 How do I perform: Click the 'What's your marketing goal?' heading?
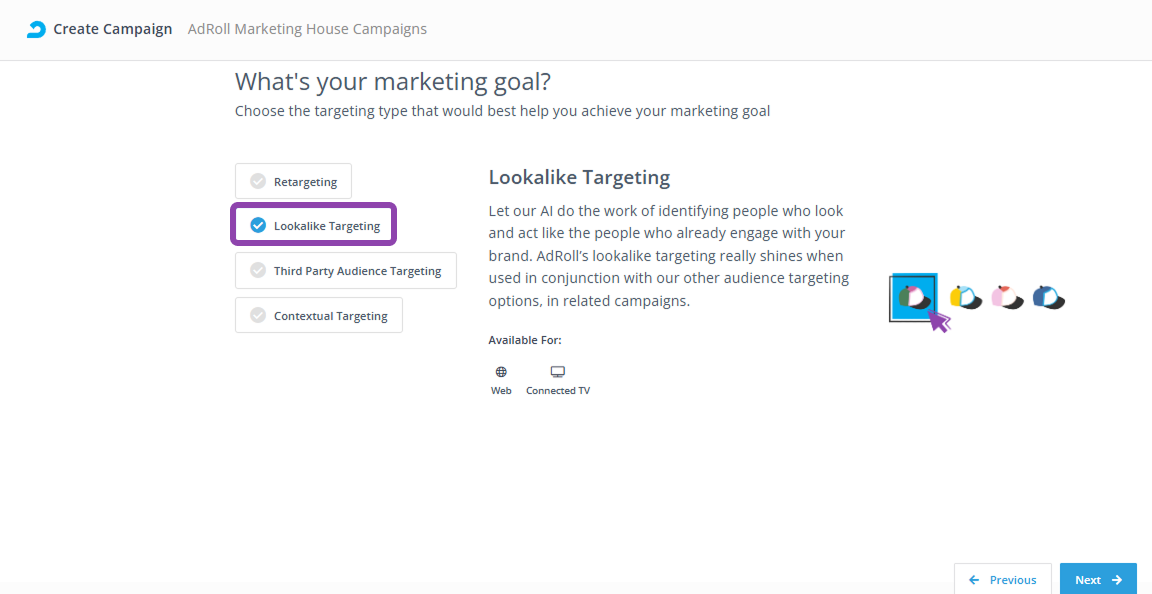392,82
